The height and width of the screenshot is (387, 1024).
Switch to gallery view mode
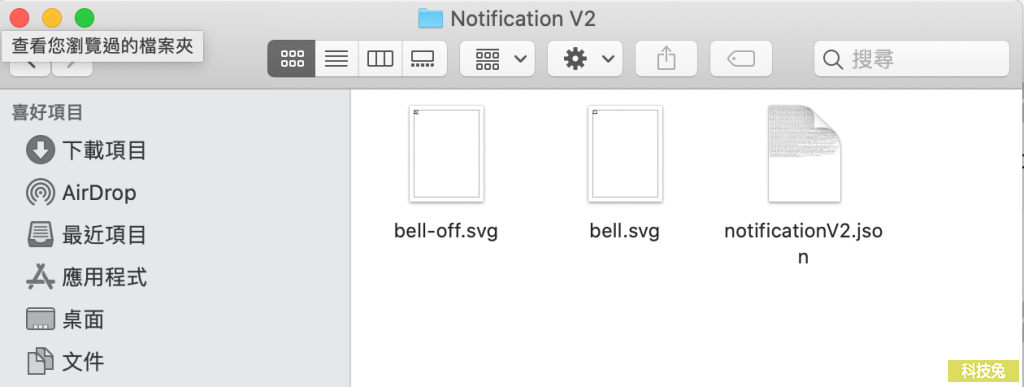[x=424, y=59]
